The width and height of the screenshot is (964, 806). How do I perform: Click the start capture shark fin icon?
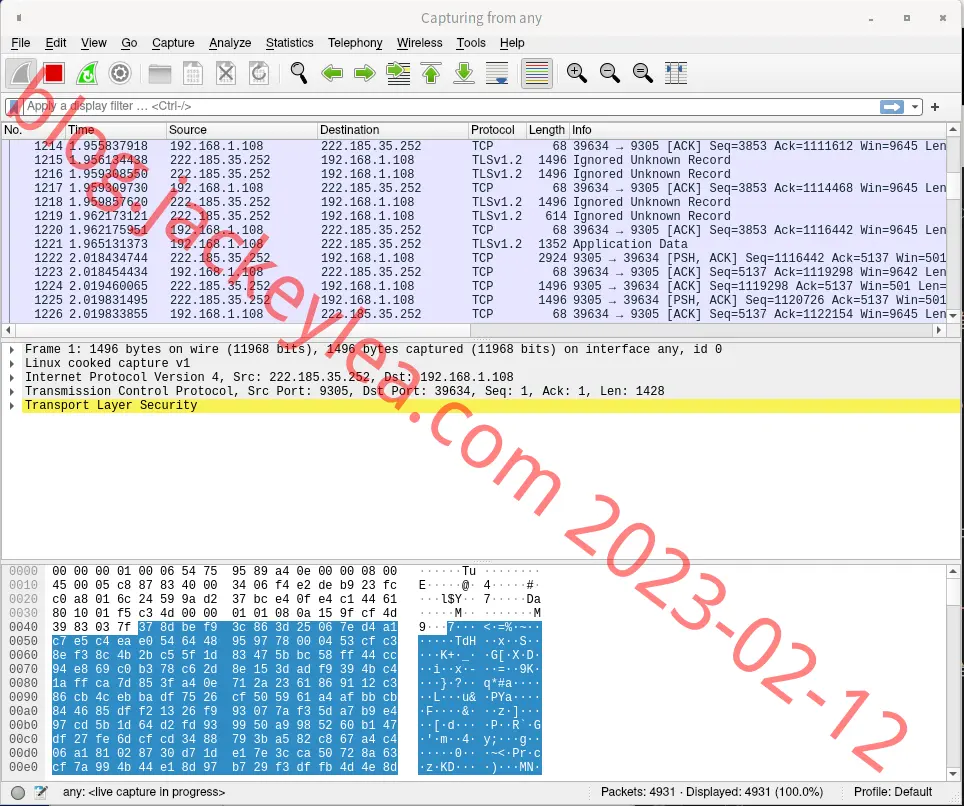point(21,74)
